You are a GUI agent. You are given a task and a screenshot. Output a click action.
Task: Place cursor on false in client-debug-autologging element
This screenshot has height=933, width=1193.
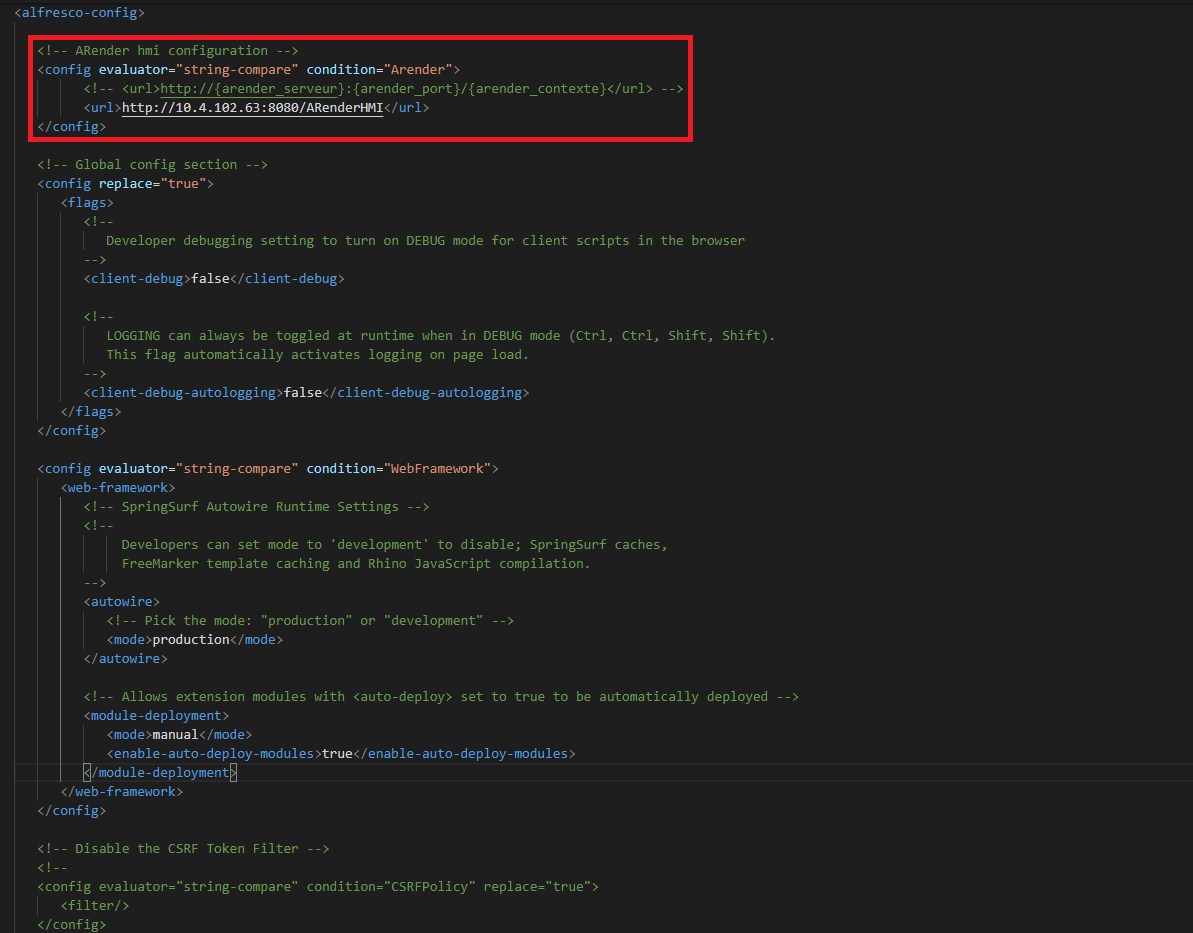click(302, 393)
